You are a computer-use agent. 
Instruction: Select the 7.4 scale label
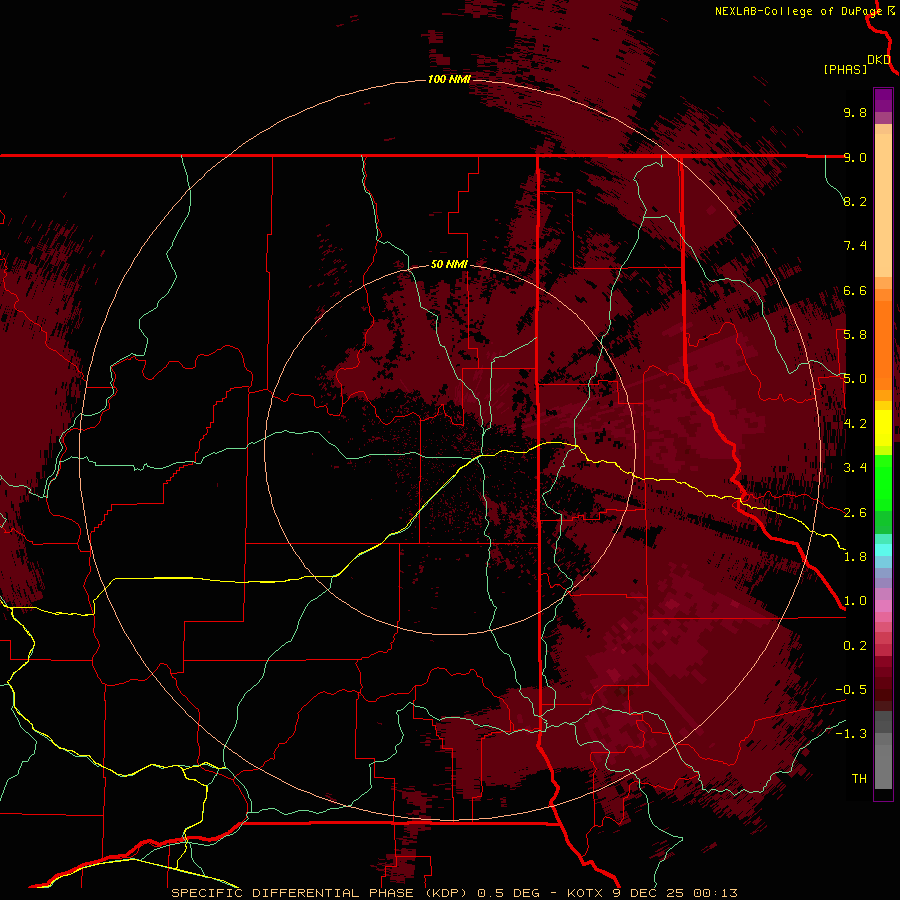coord(855,246)
